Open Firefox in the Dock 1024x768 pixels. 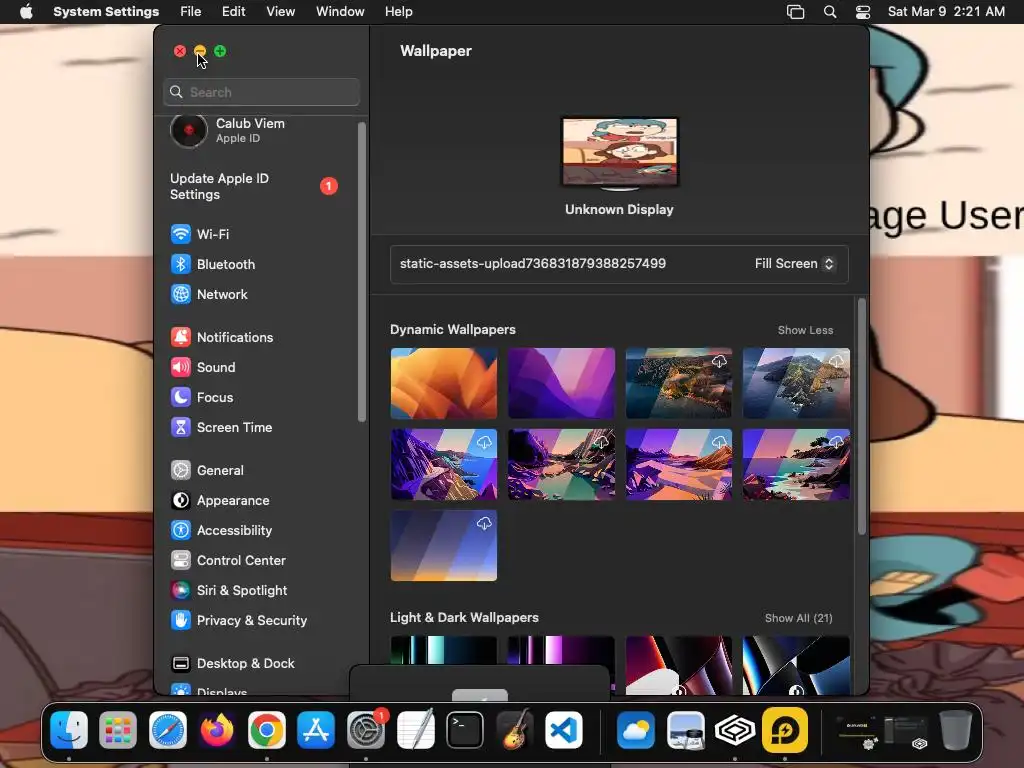(217, 729)
